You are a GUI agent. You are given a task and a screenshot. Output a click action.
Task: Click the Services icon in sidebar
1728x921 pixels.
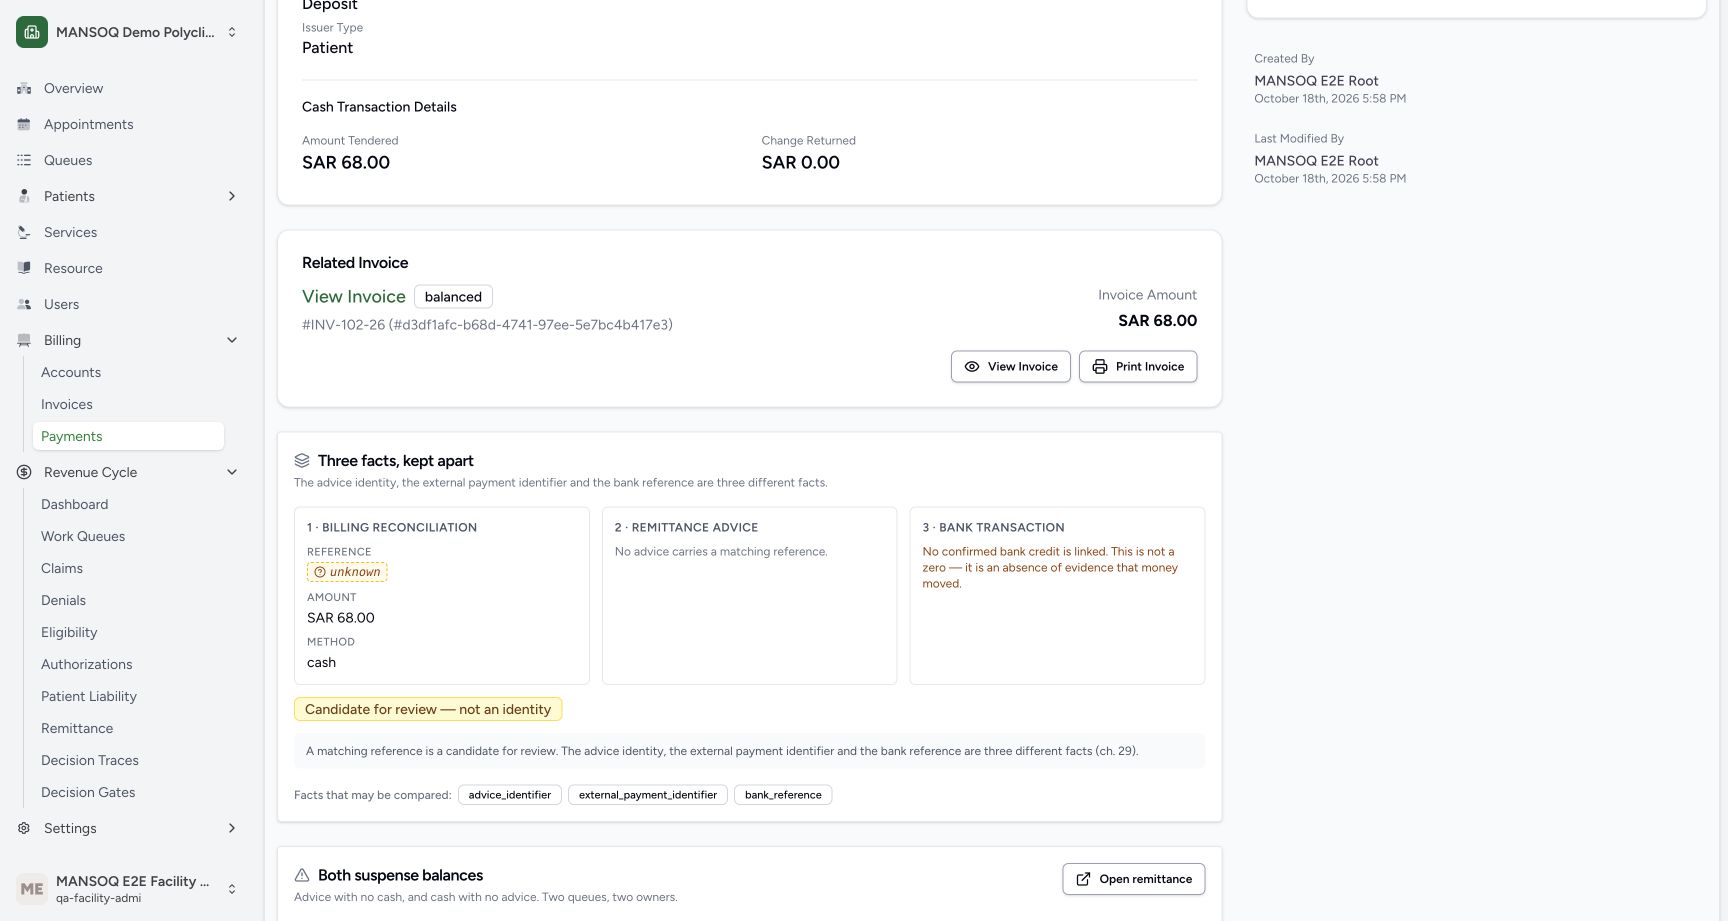24,232
